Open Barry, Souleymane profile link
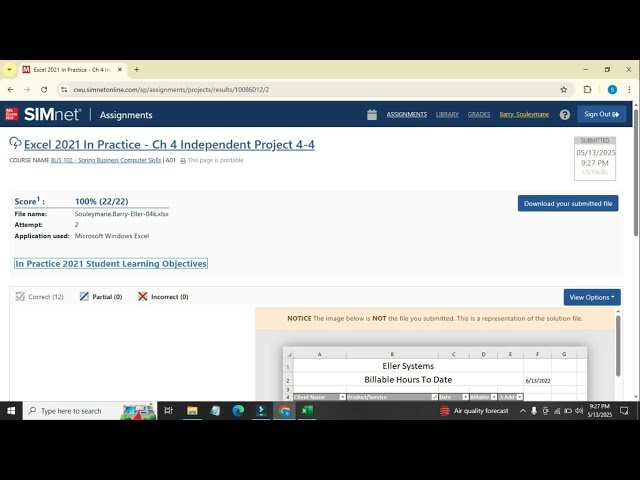This screenshot has height=480, width=640. (524, 115)
